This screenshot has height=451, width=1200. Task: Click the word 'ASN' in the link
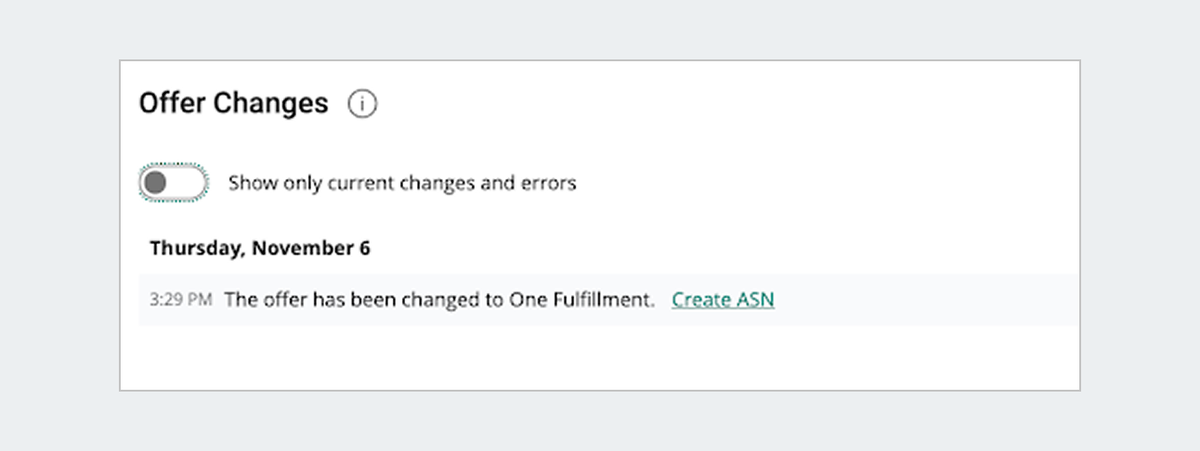(754, 299)
